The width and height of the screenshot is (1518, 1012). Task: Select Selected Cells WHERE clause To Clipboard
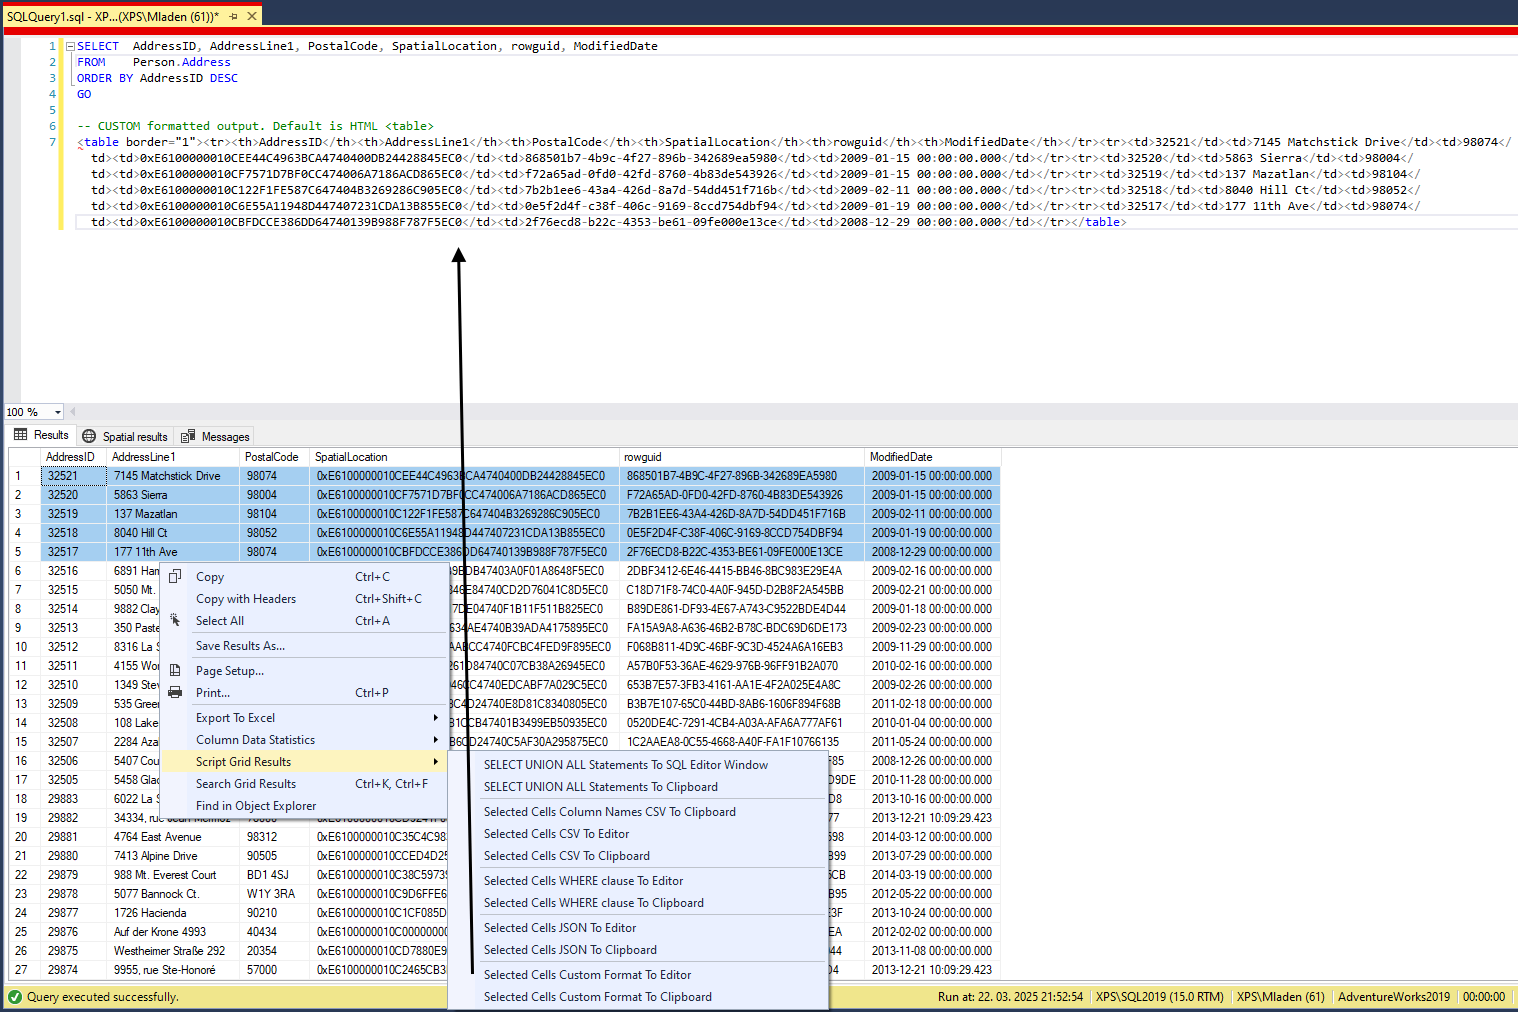[x=638, y=903]
